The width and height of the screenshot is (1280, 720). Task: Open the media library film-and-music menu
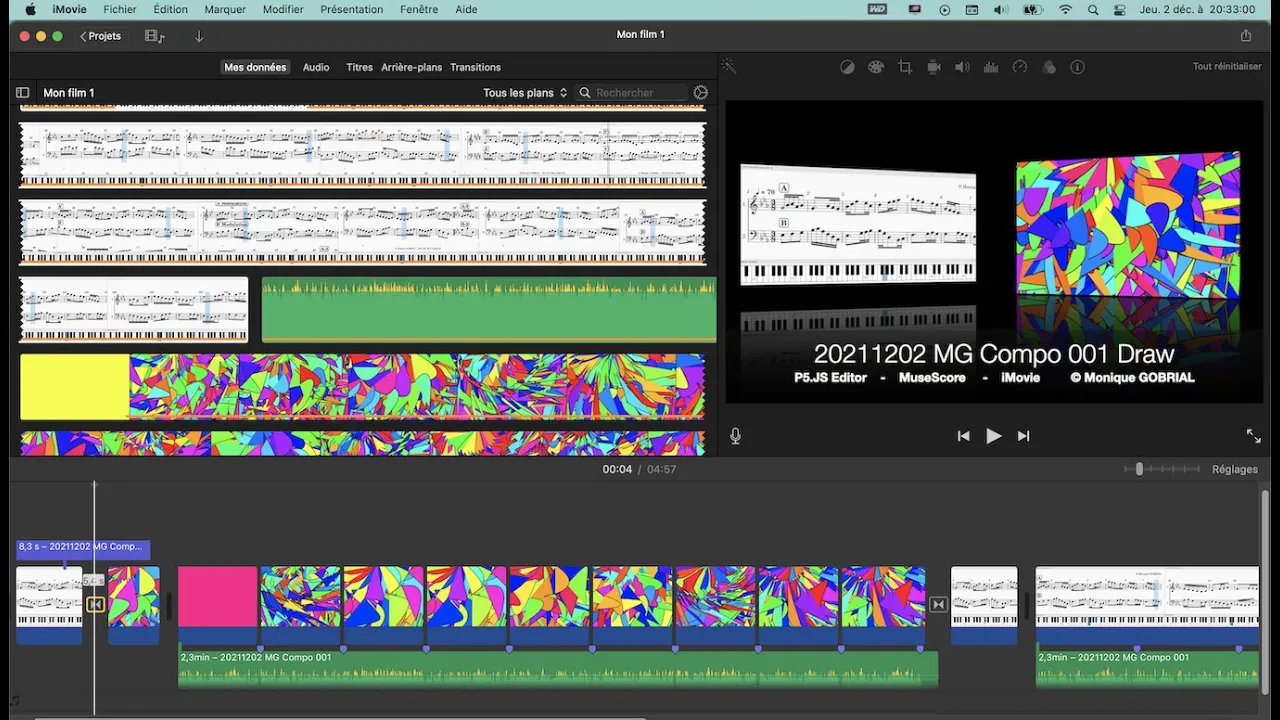(x=154, y=36)
